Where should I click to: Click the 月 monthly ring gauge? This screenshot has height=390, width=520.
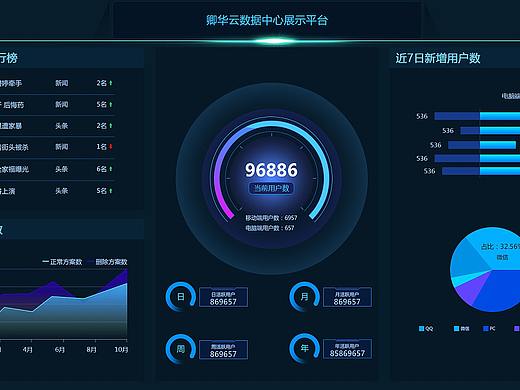pyautogui.click(x=304, y=297)
